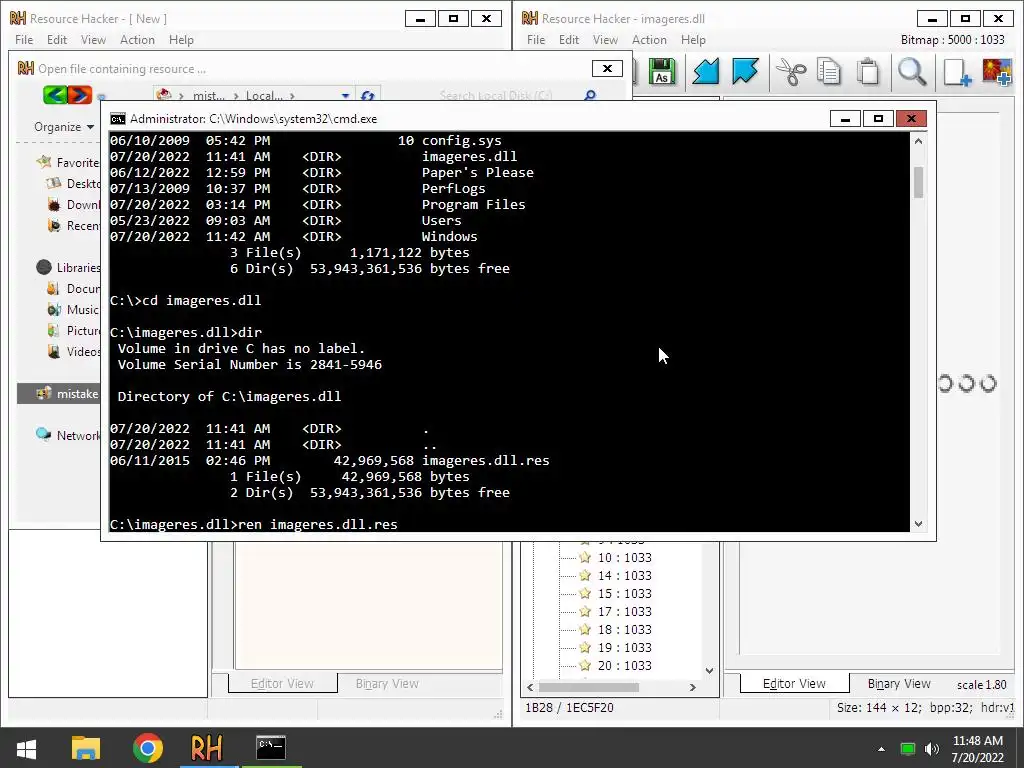The image size is (1024, 768).
Task: Open the Windows Start menu
Action: (26, 748)
